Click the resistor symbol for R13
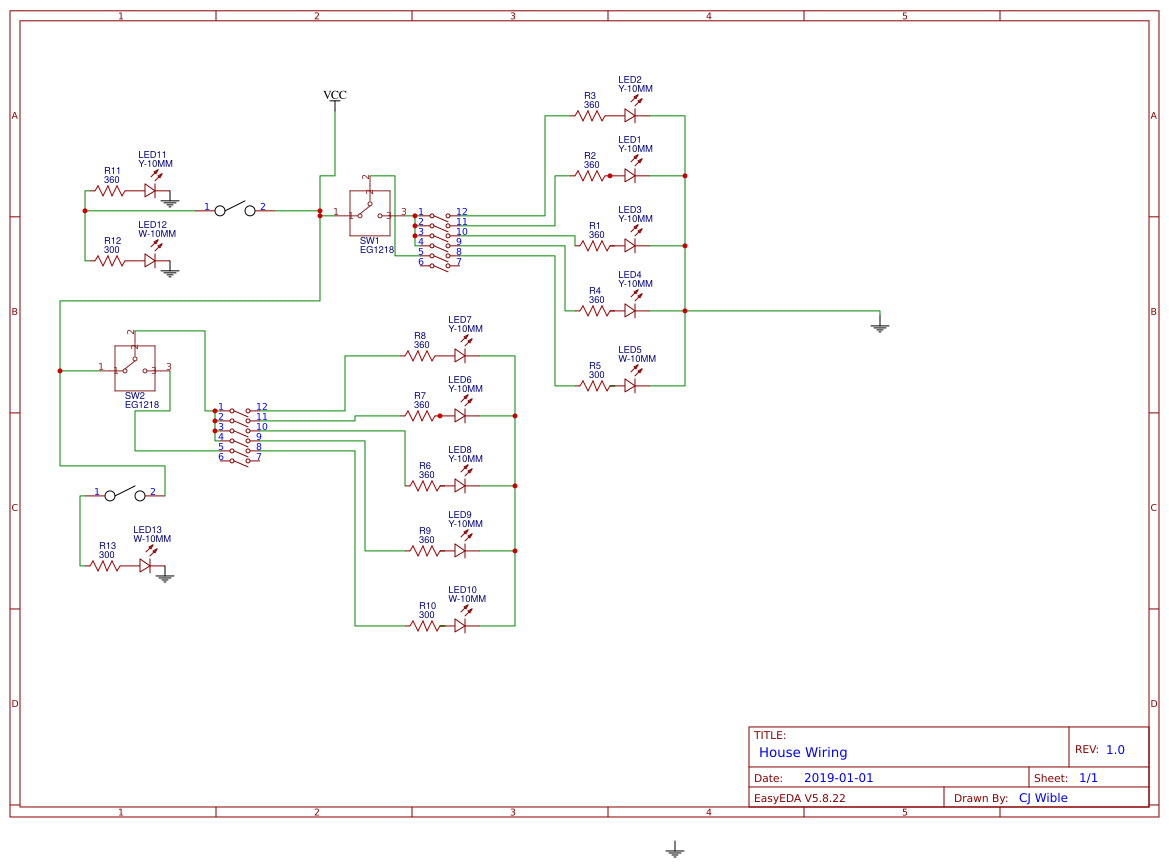This screenshot has height=867, width=1169. (105, 563)
